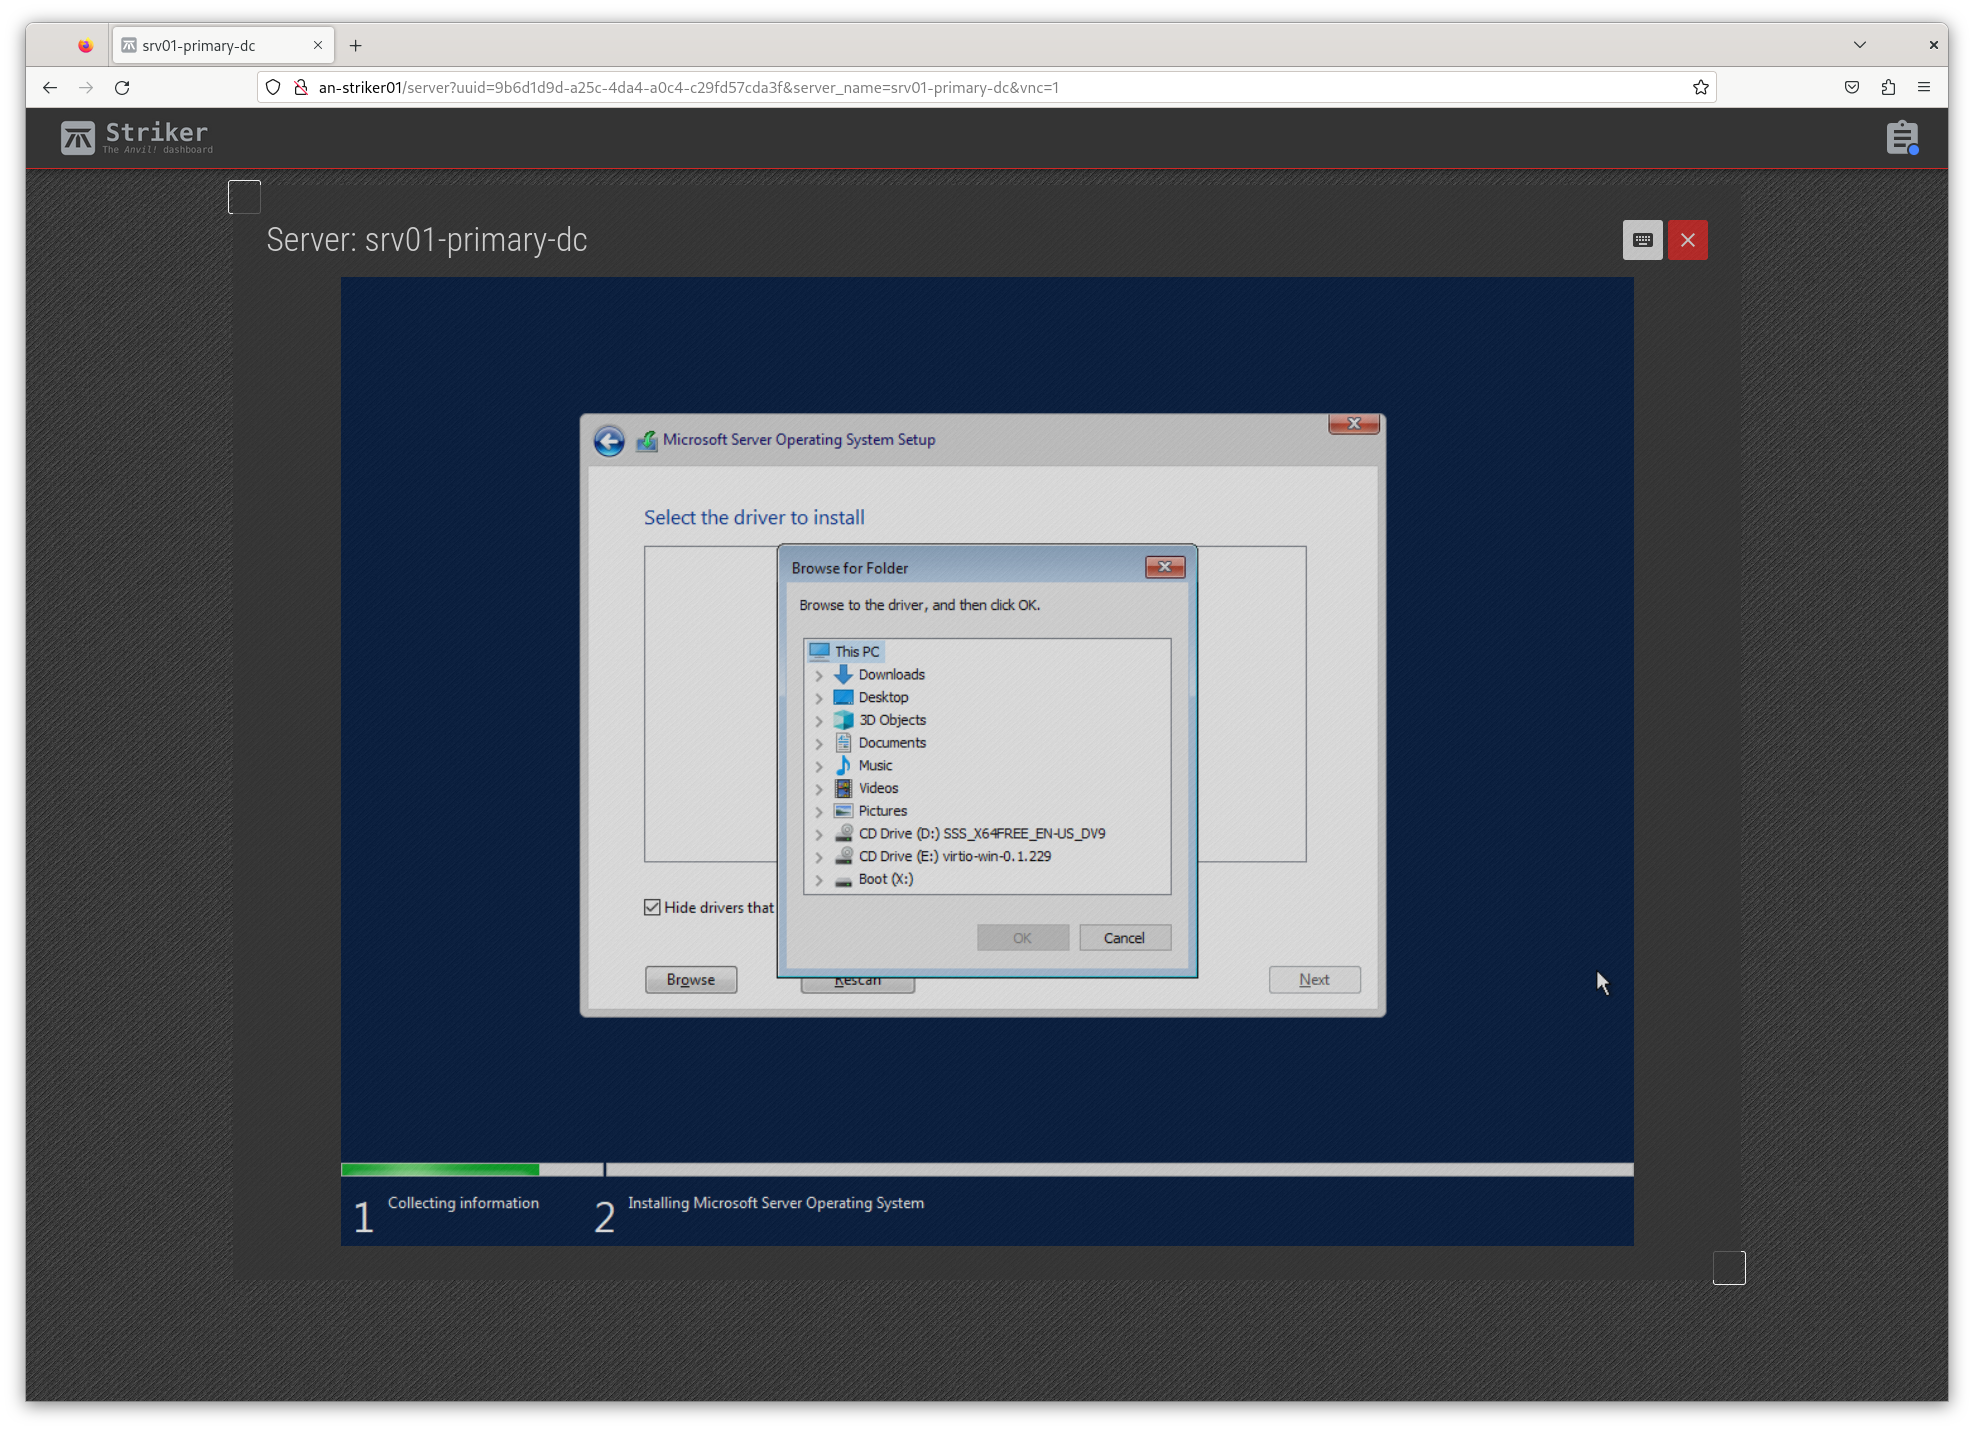1974x1430 pixels.
Task: Select SSS_X64FREE_EN-US_DV9 drive label
Action: pos(1024,833)
